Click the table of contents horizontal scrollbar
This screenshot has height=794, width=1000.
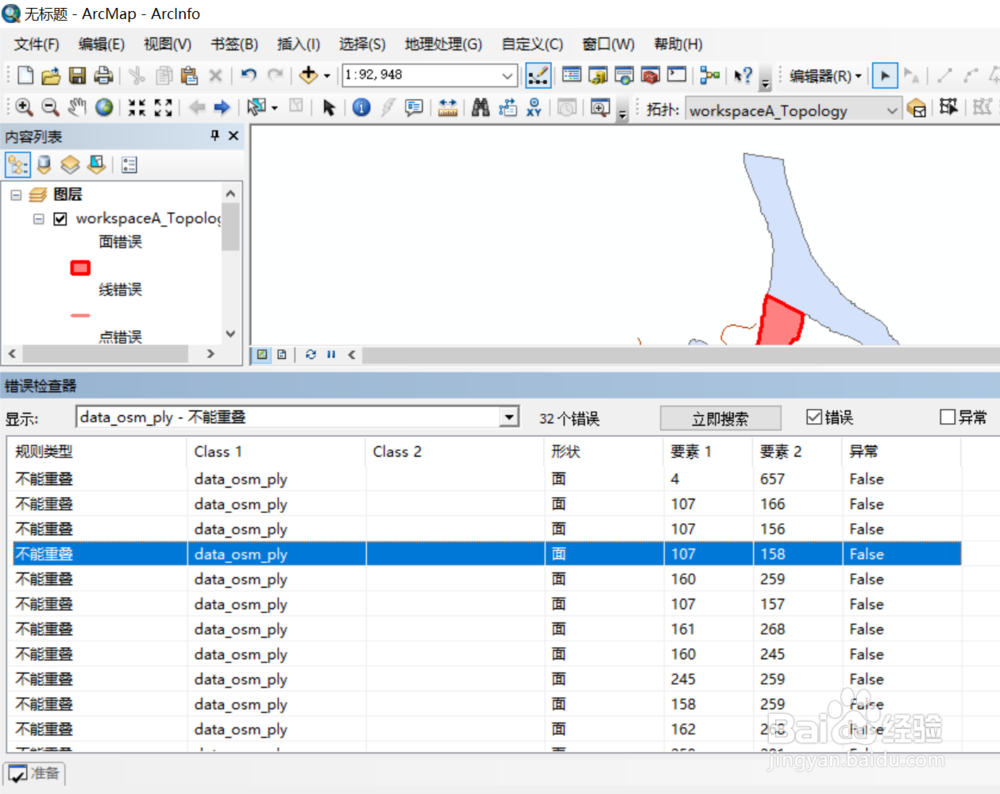pyautogui.click(x=105, y=353)
